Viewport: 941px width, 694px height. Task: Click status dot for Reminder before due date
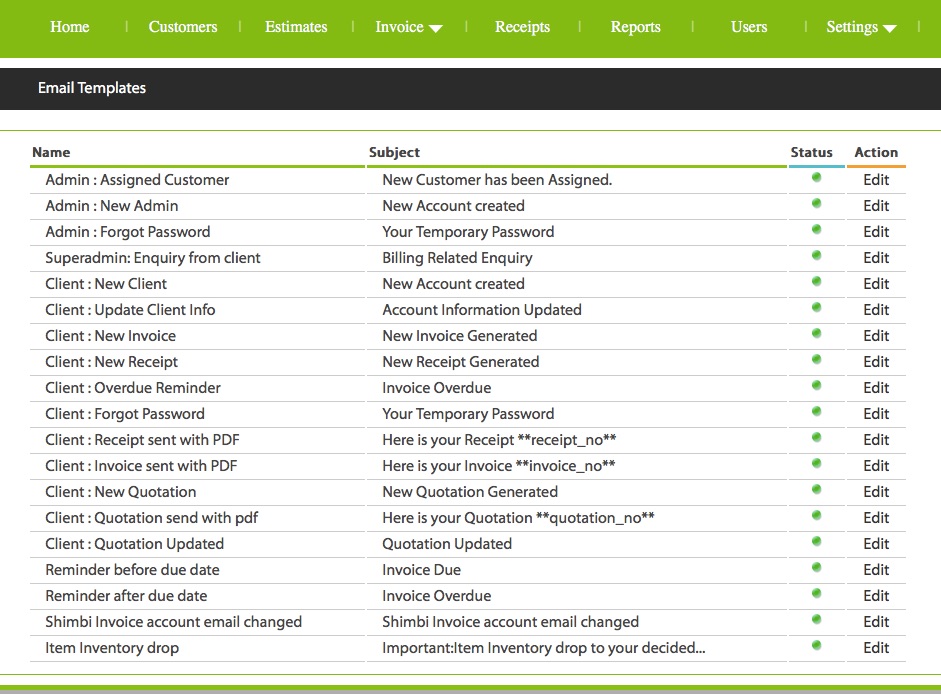816,568
